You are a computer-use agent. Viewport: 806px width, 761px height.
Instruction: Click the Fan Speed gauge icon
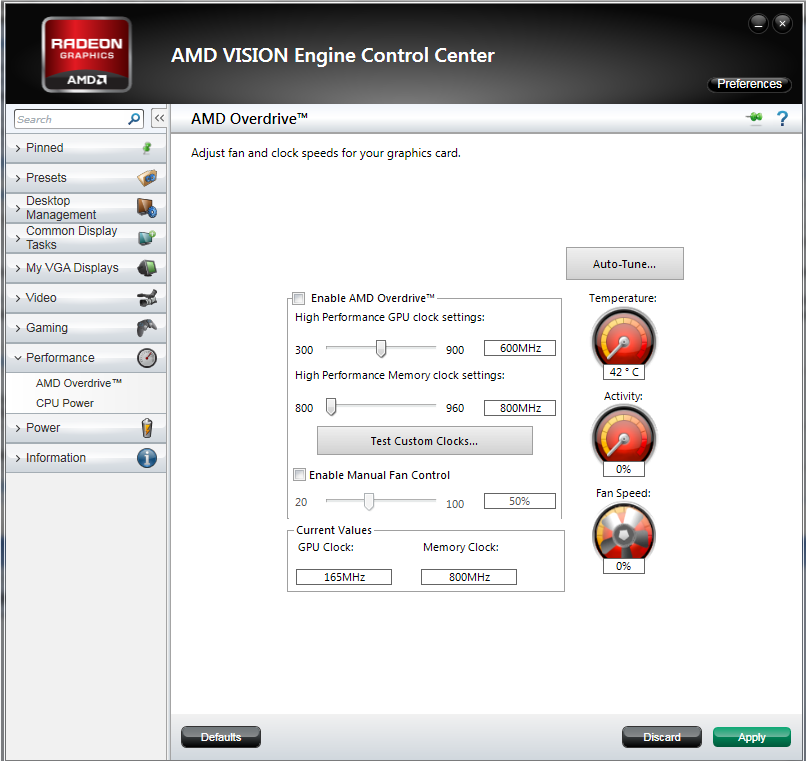[x=624, y=533]
